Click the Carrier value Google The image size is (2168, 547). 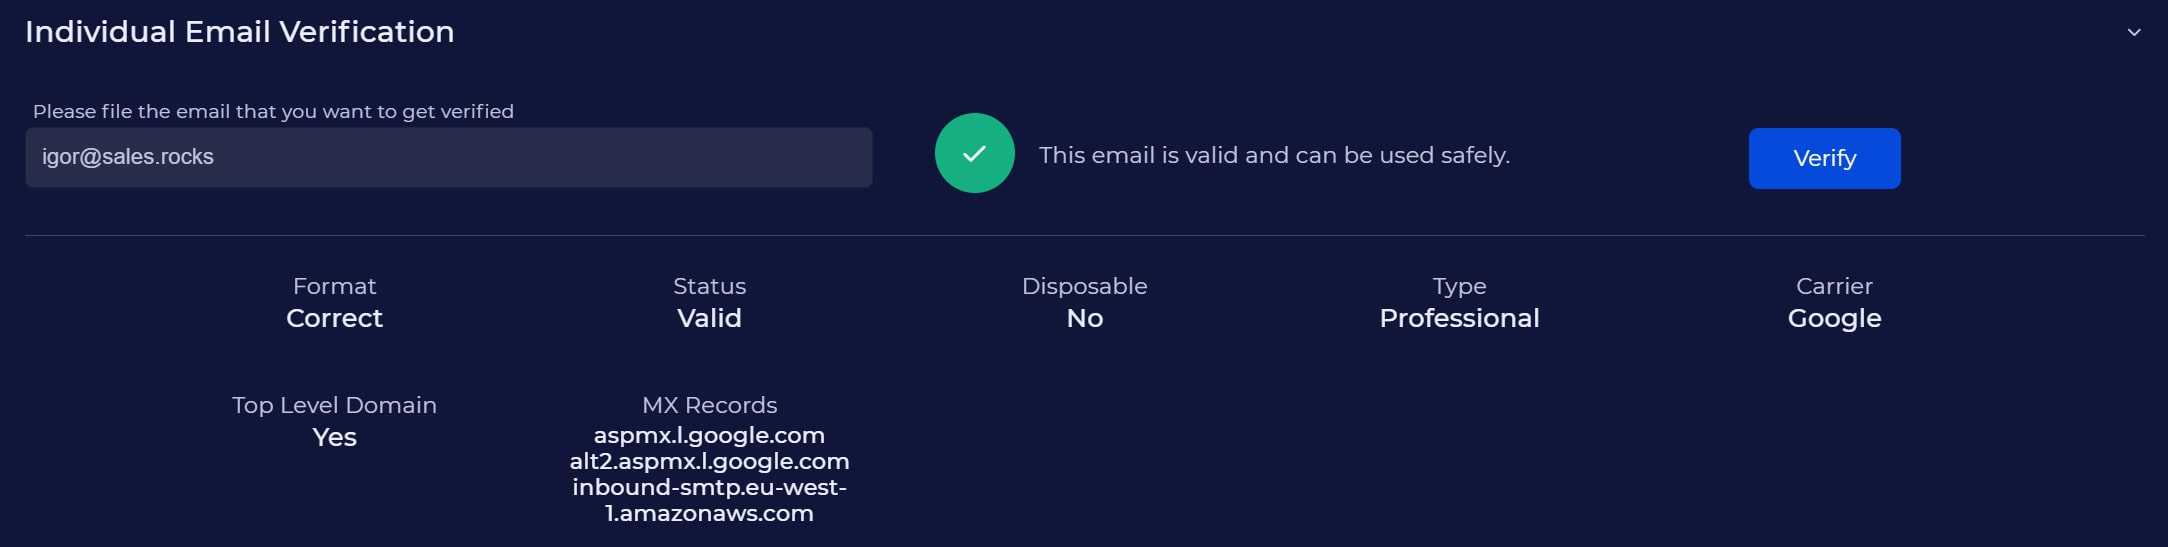pyautogui.click(x=1834, y=318)
